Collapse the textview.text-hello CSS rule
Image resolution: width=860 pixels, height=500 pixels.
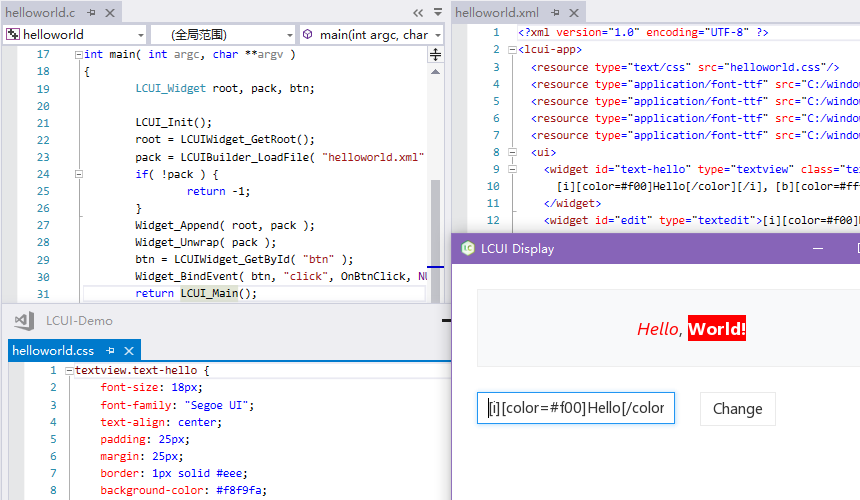[x=69, y=371]
